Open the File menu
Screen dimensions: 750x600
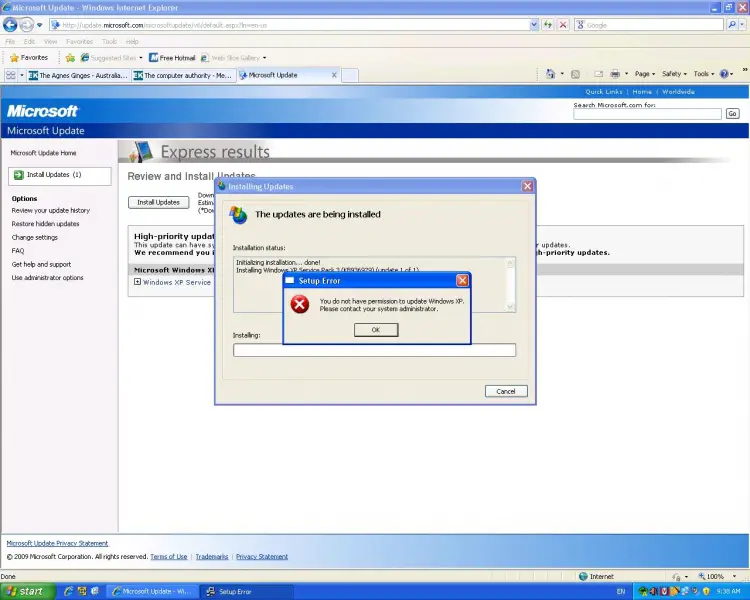click(10, 42)
